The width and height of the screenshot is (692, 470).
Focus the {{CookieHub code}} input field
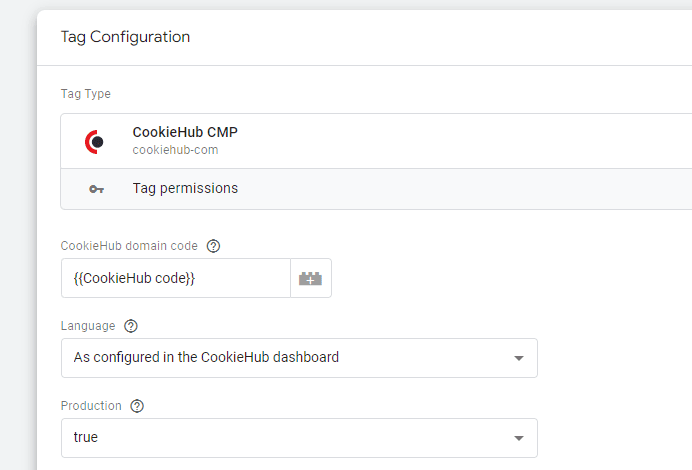(x=175, y=279)
